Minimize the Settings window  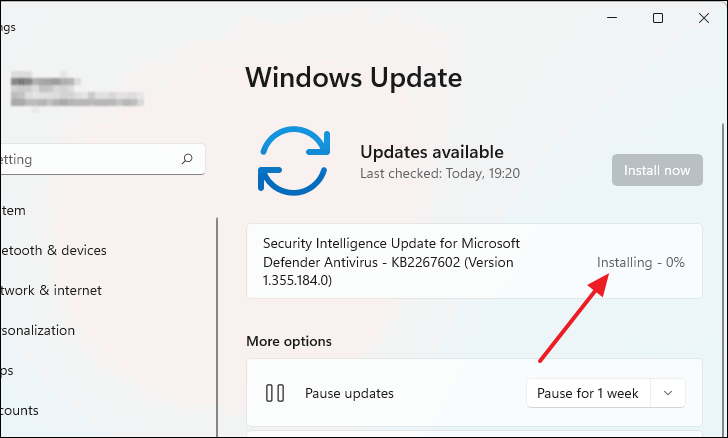pyautogui.click(x=612, y=18)
